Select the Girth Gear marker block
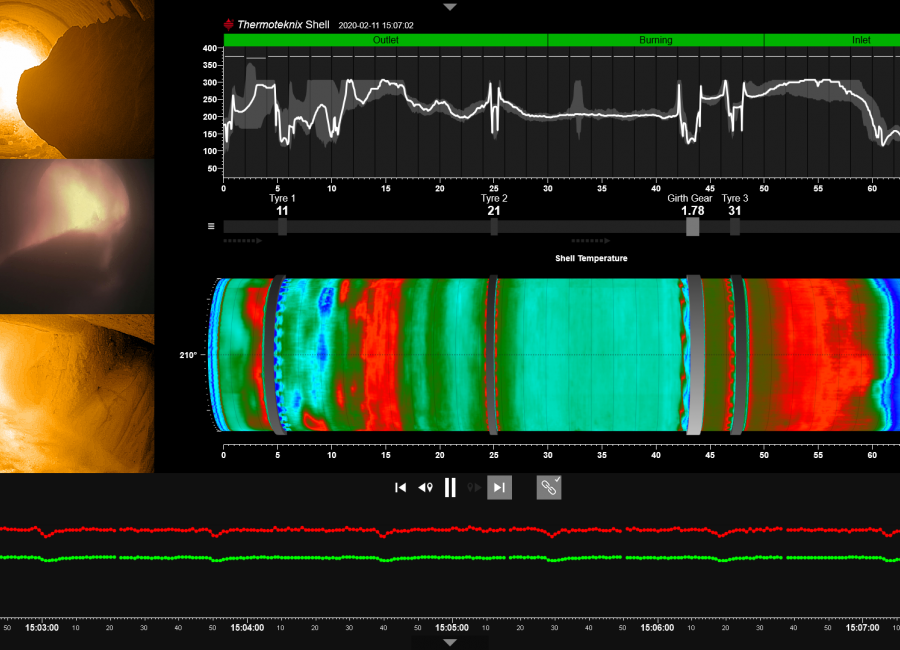900x650 pixels. click(x=692, y=227)
